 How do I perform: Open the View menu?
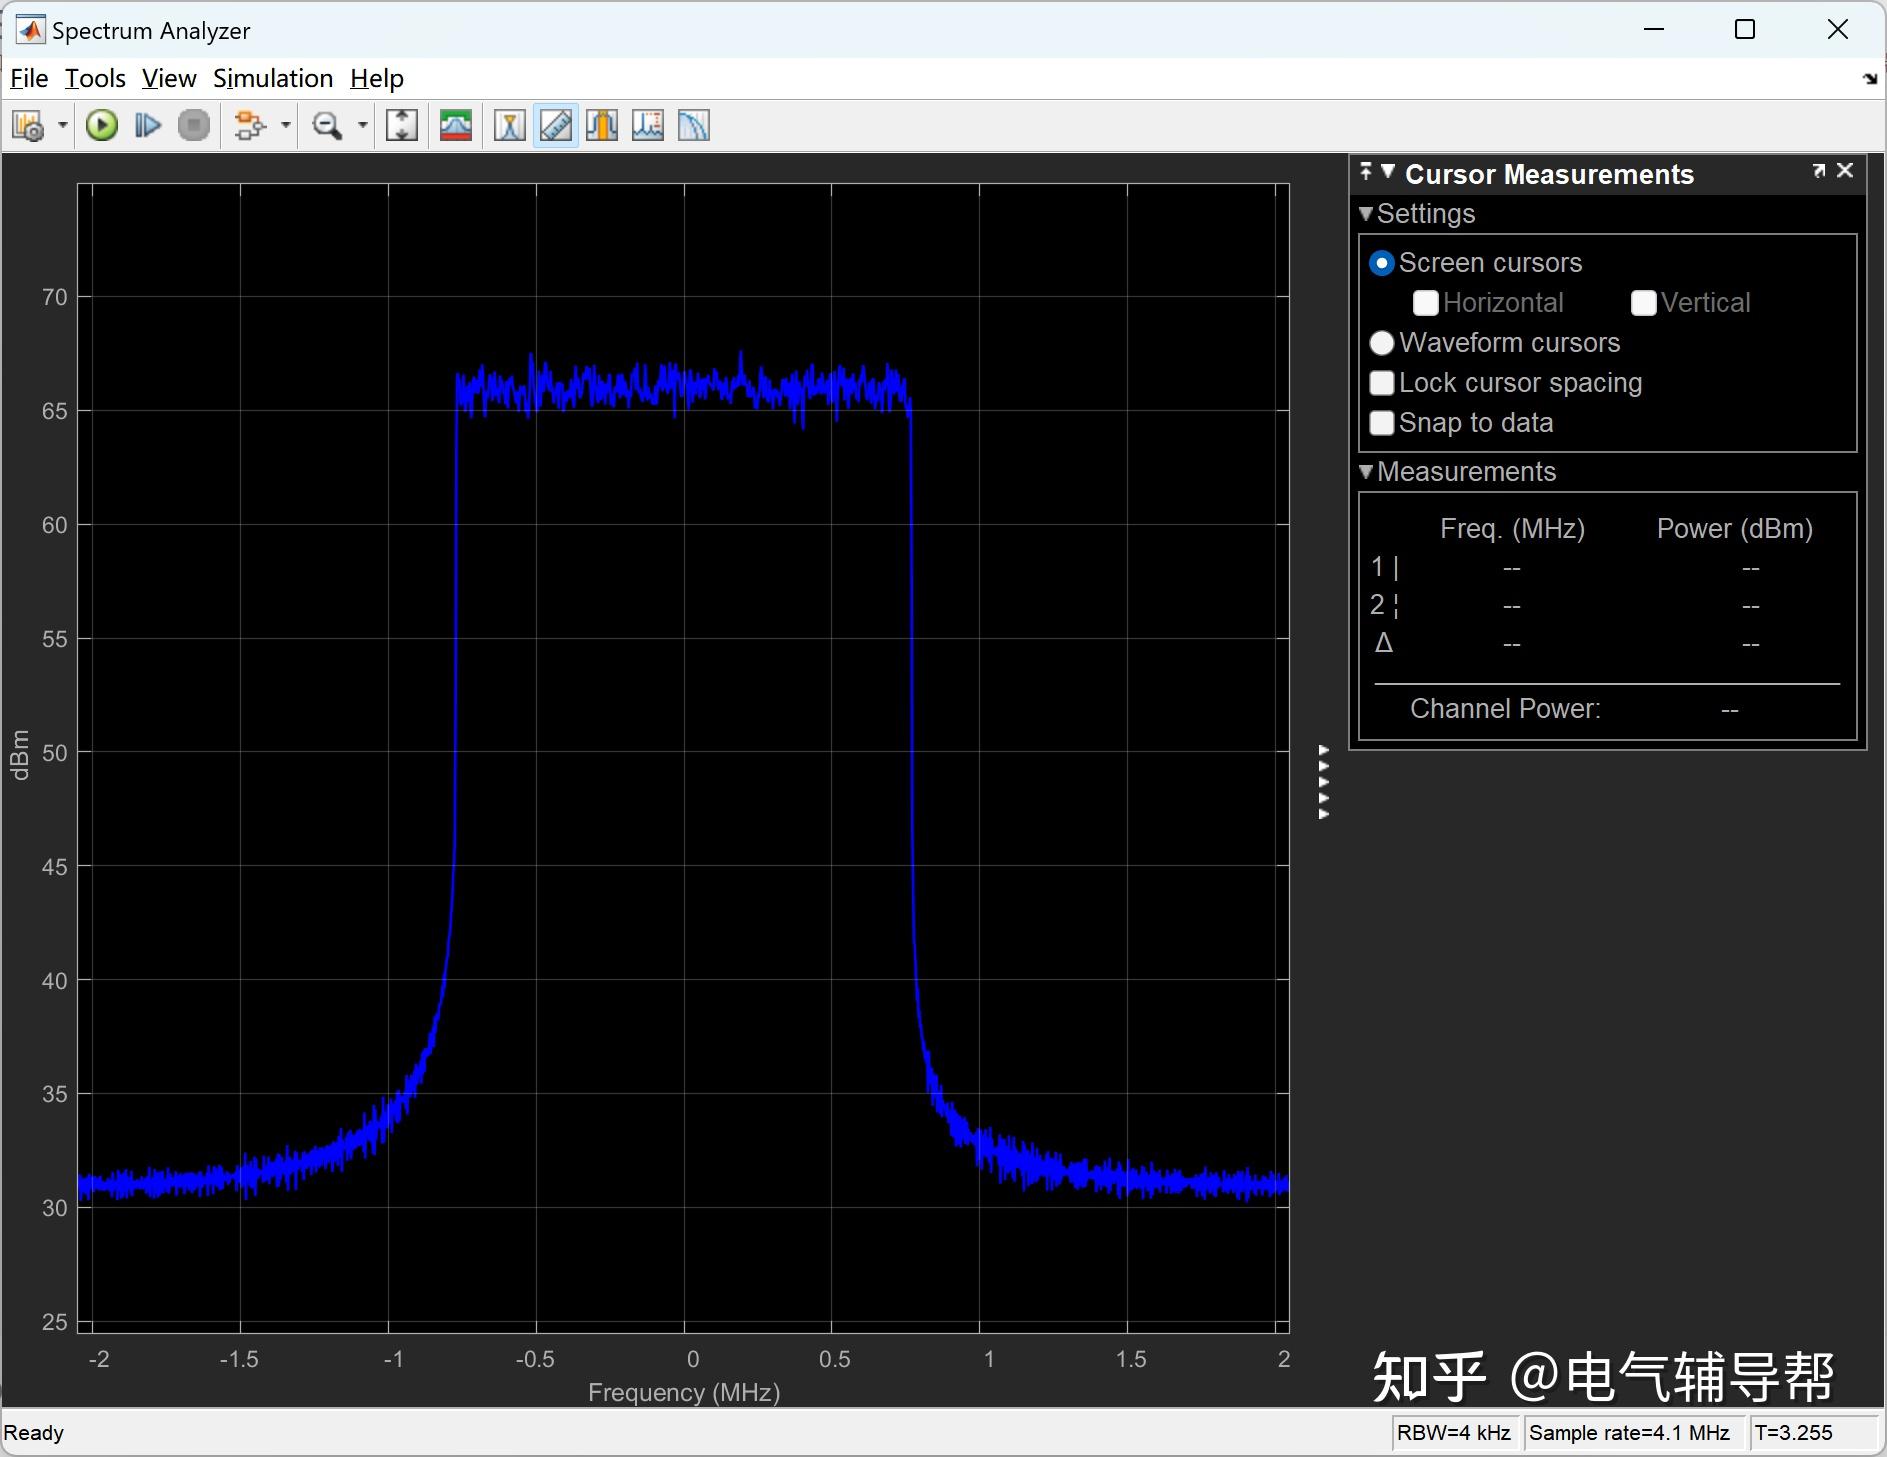(x=169, y=78)
